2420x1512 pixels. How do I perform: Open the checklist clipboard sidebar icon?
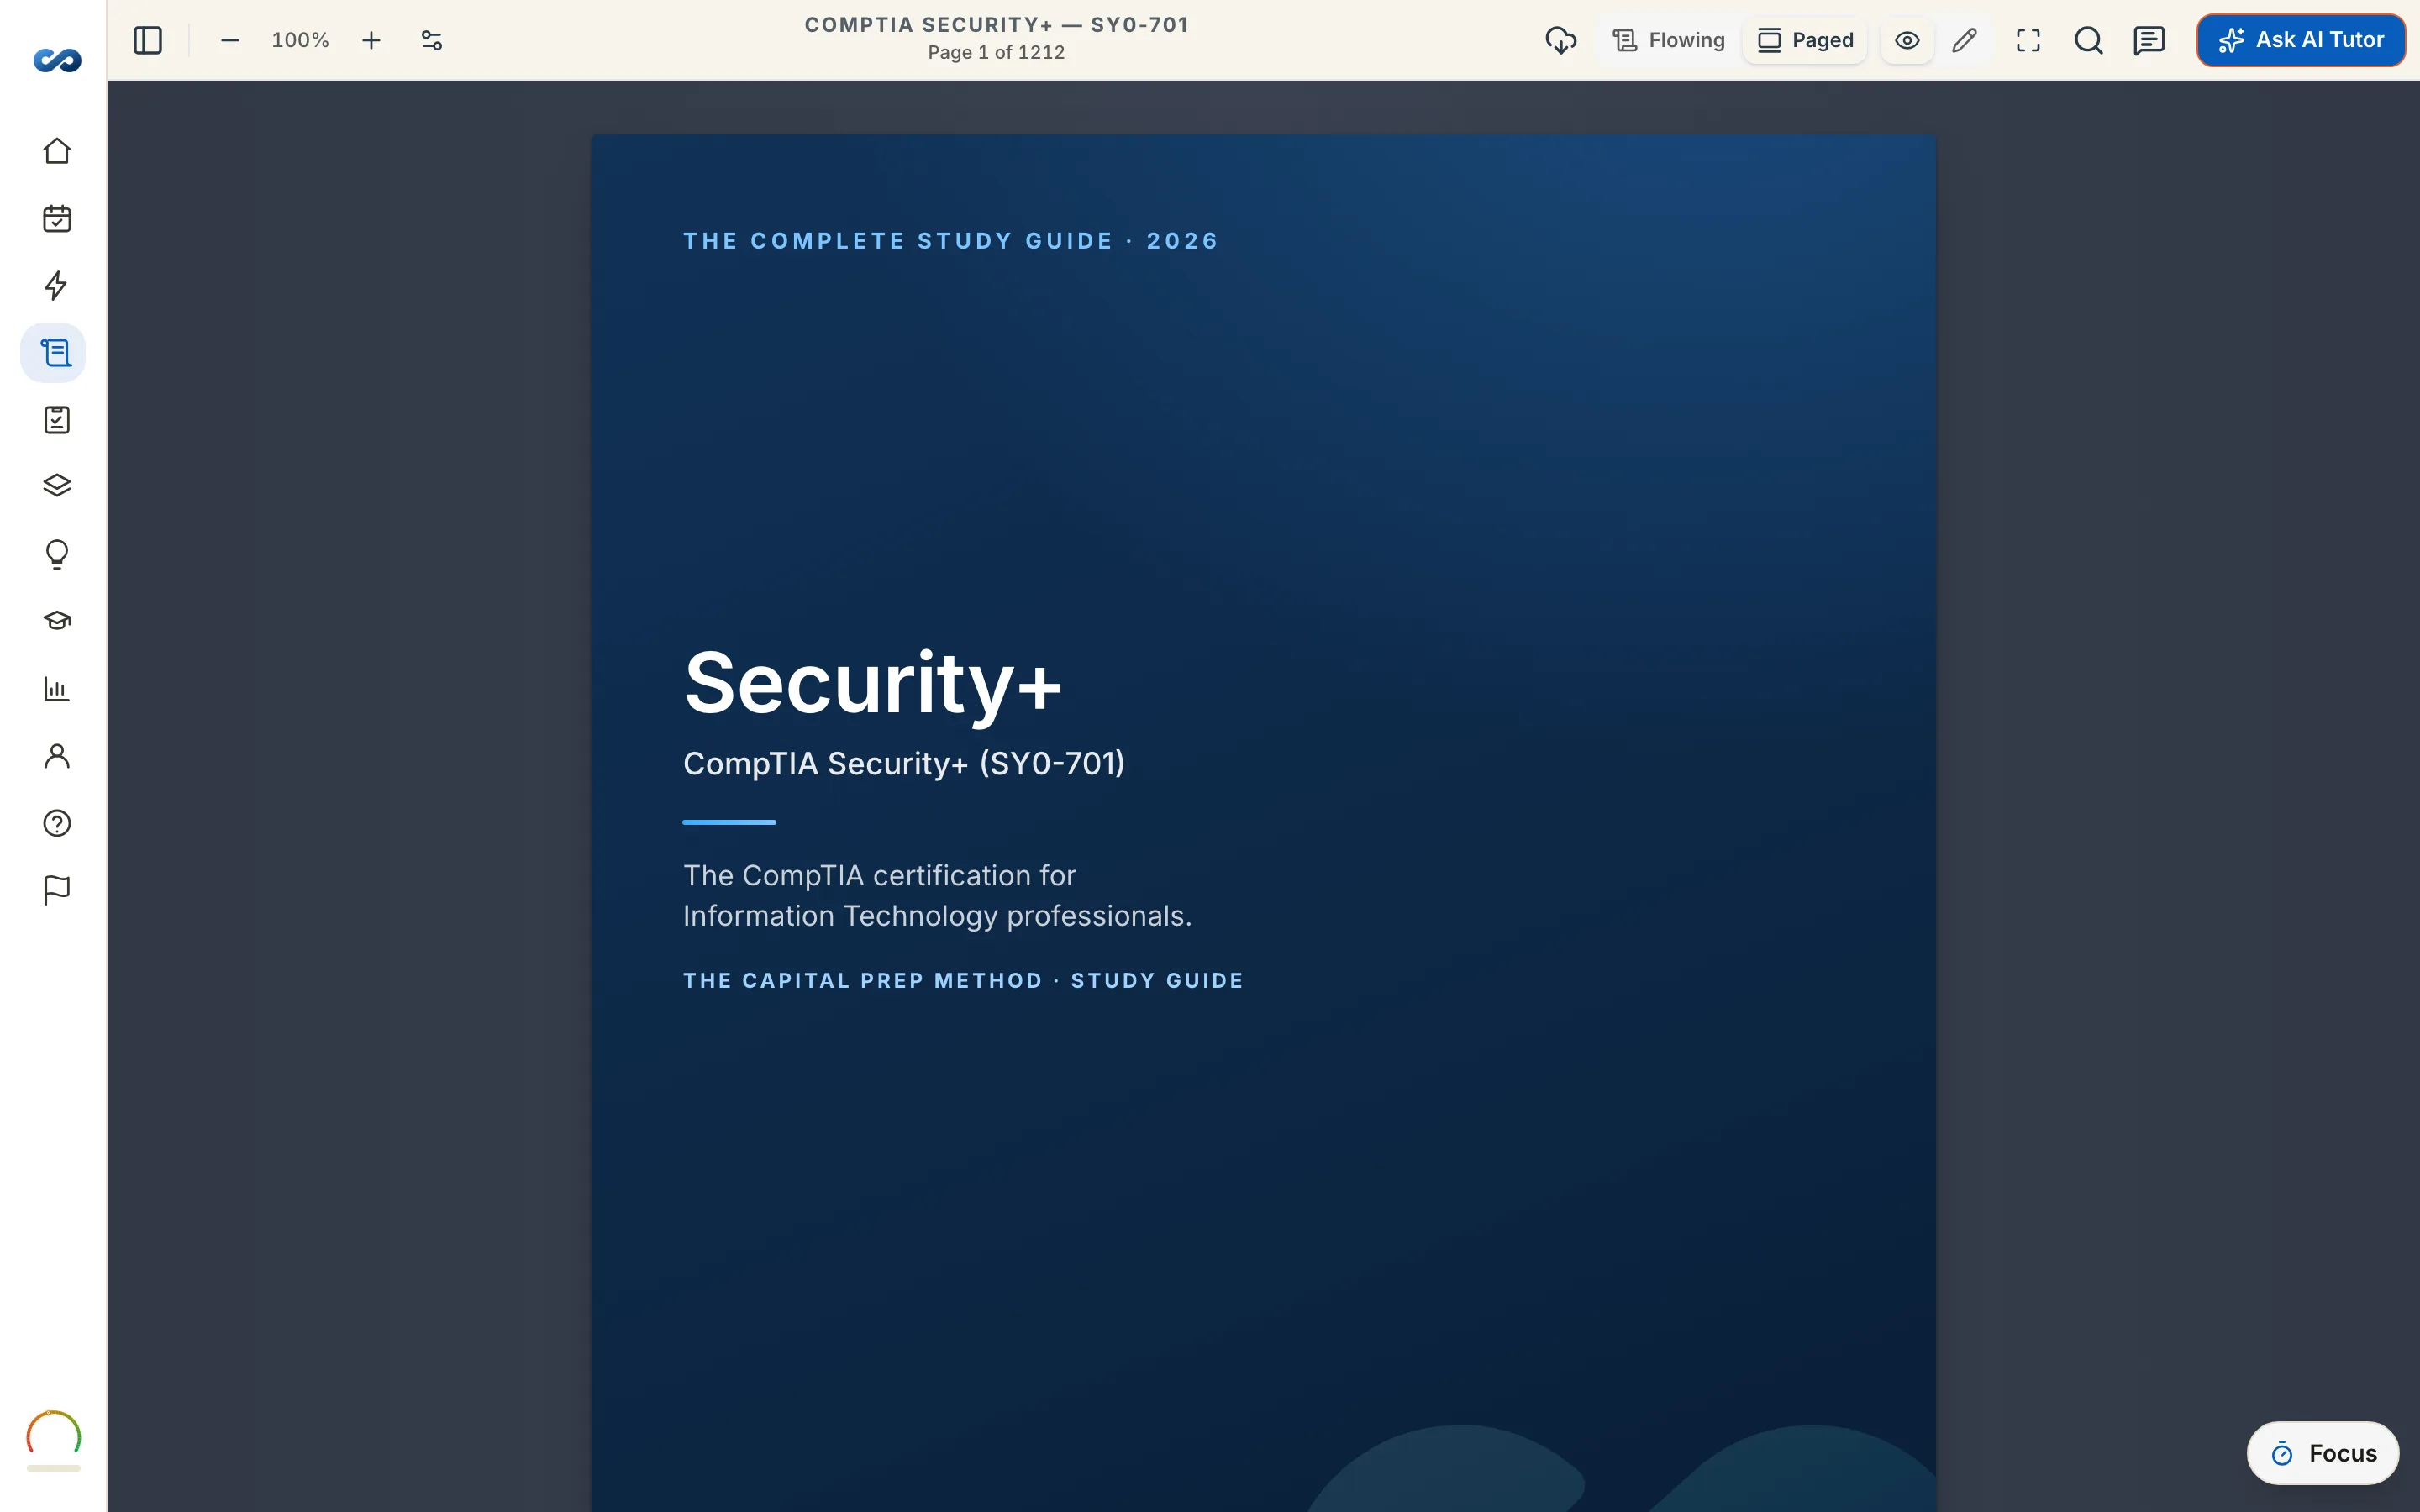click(57, 419)
